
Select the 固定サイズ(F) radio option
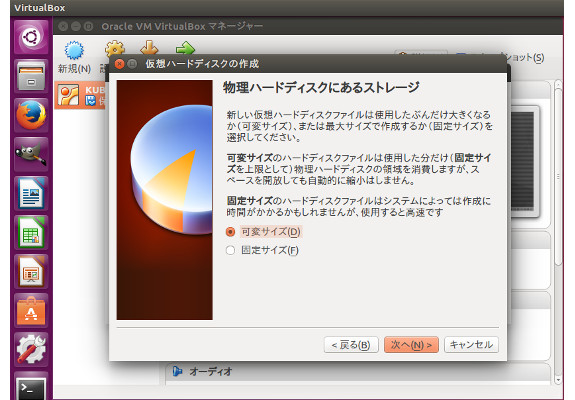coord(263,250)
